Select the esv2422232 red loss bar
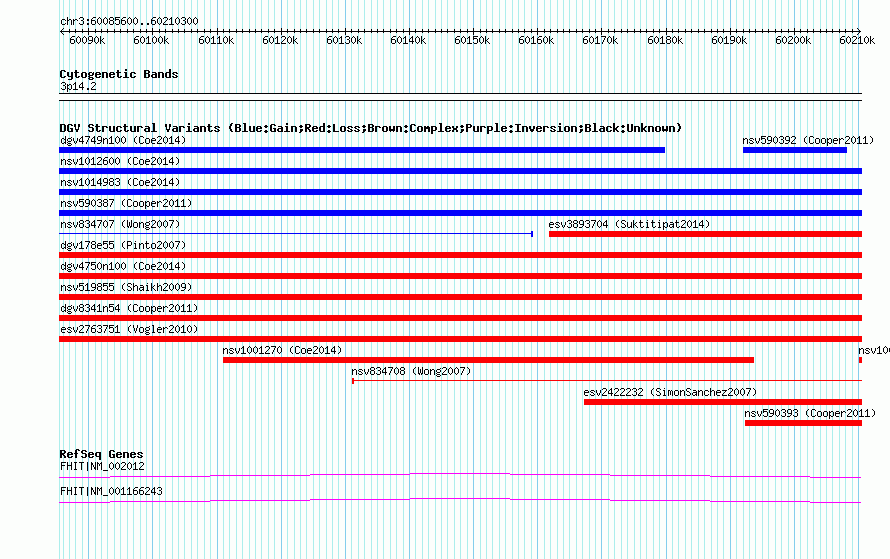Screen dimensions: 890x559 (723, 402)
